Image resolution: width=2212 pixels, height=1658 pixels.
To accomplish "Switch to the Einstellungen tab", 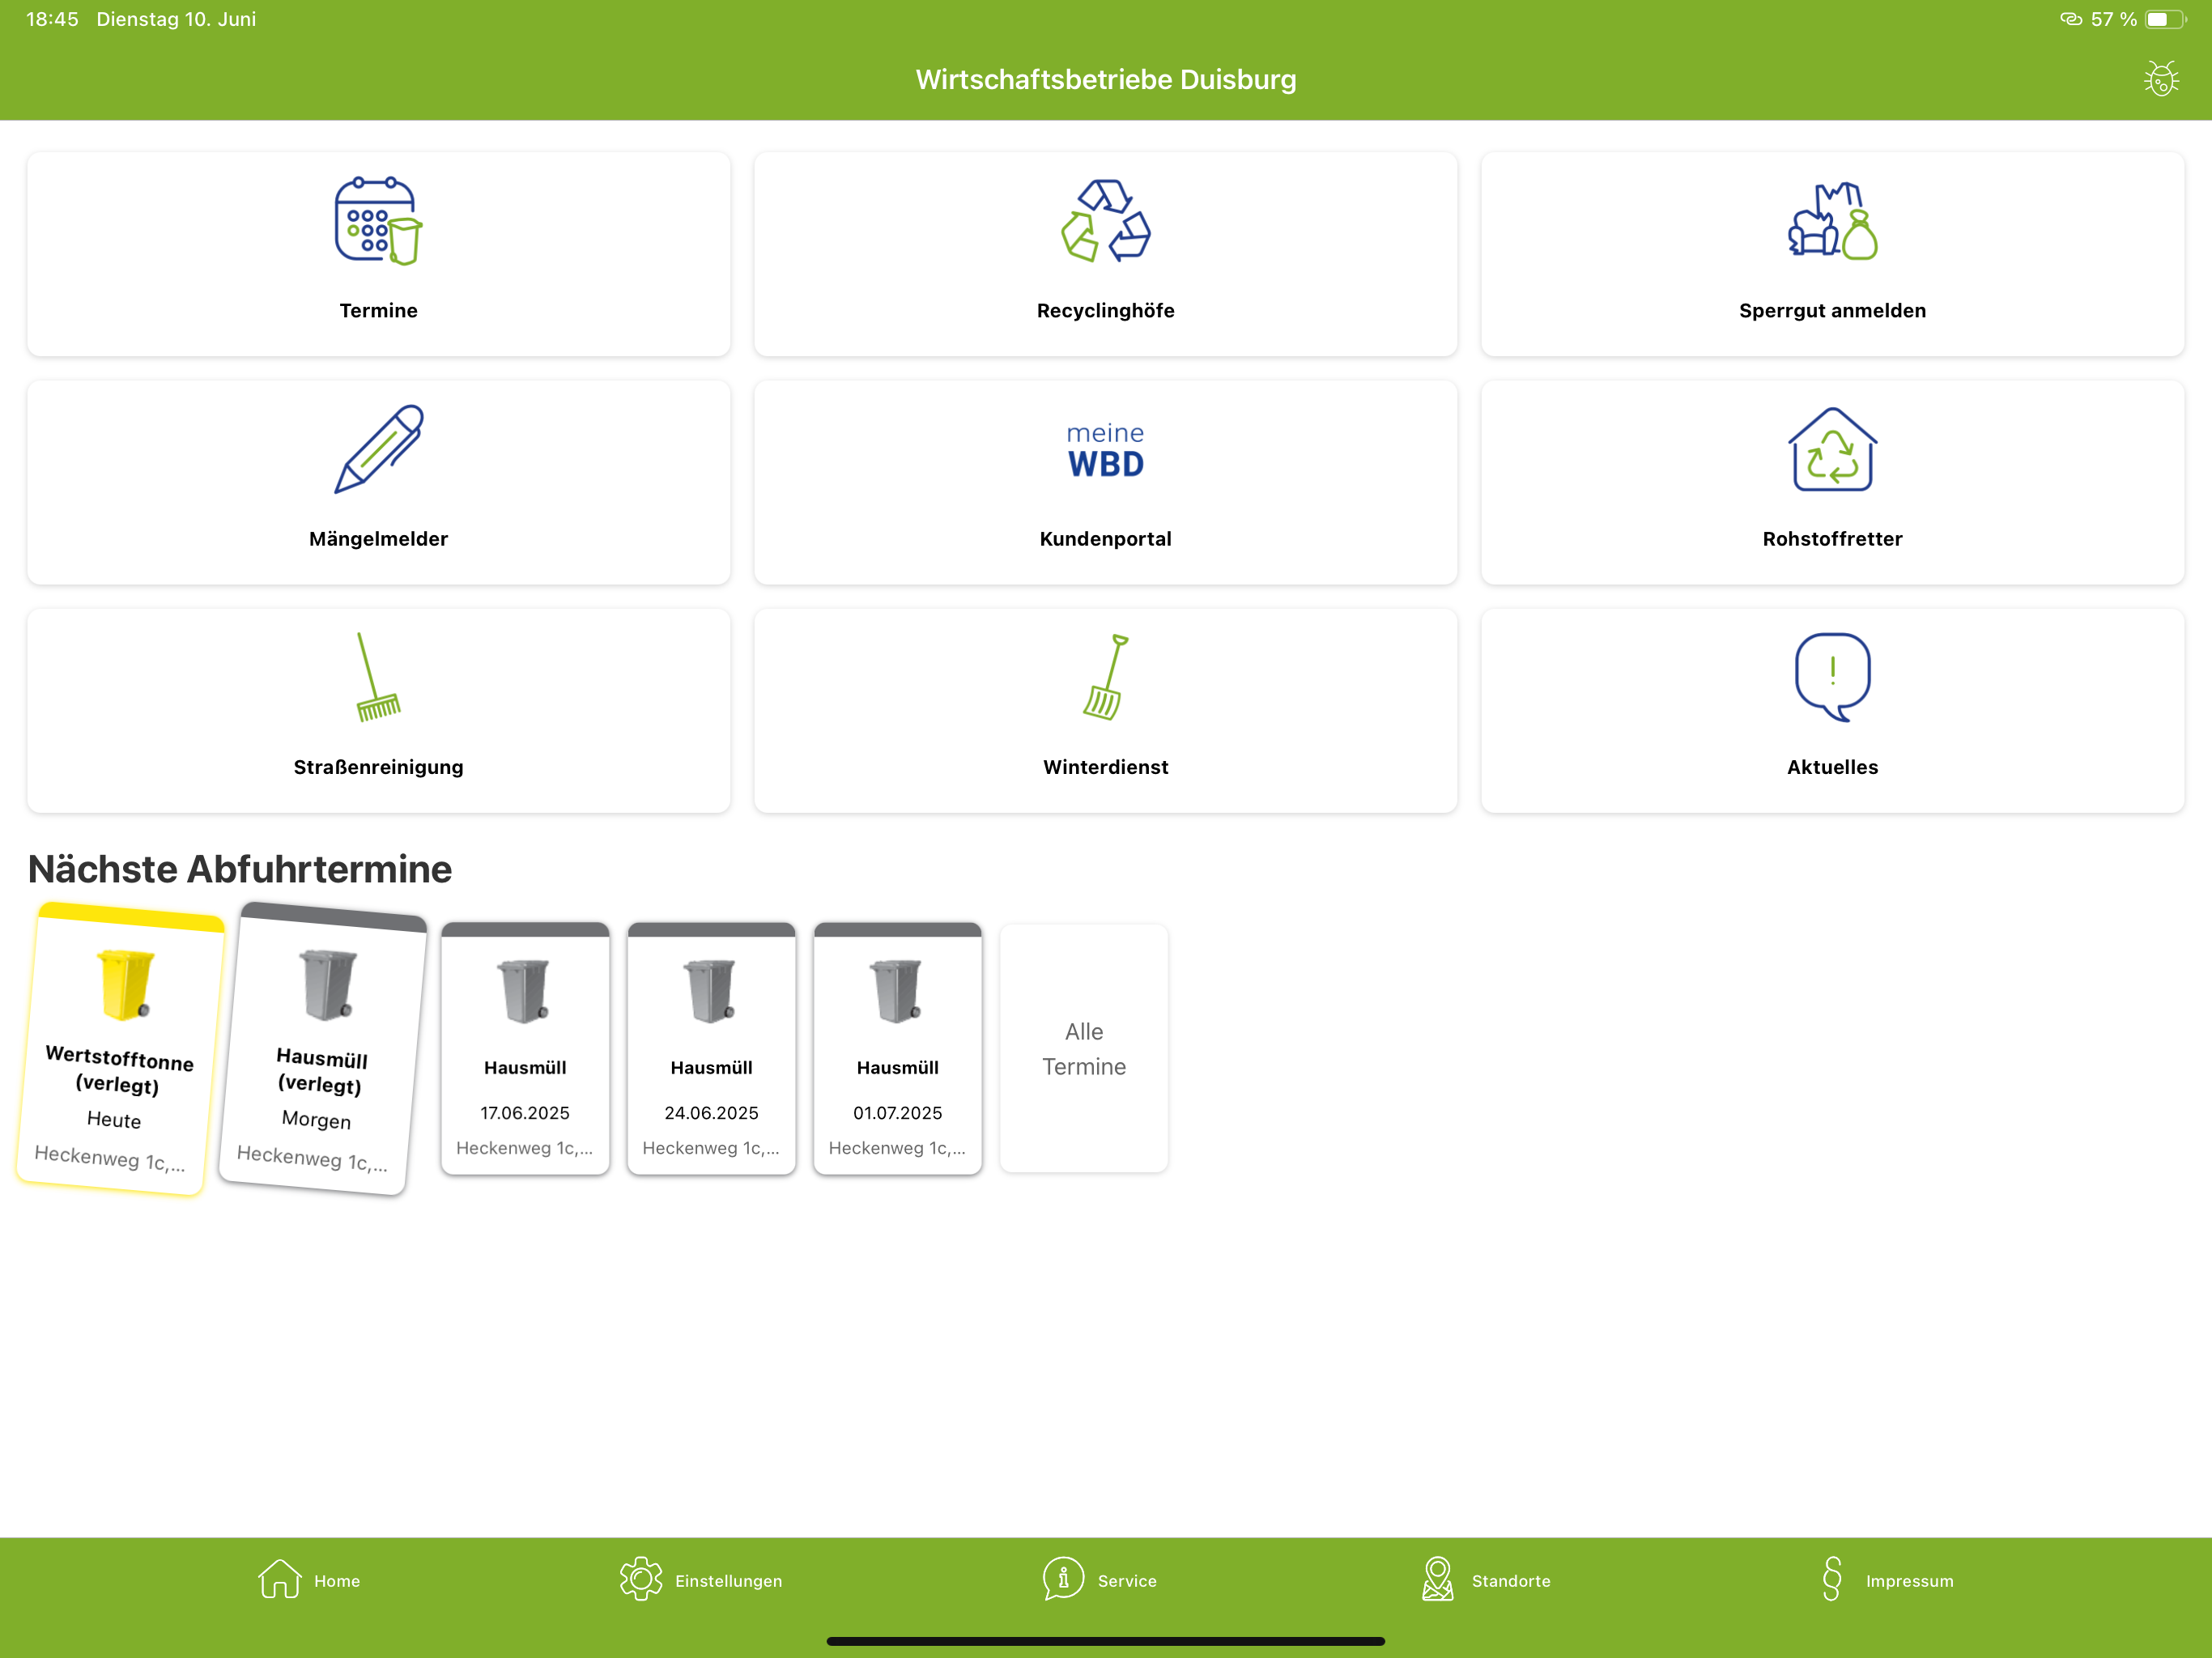I will click(728, 1581).
